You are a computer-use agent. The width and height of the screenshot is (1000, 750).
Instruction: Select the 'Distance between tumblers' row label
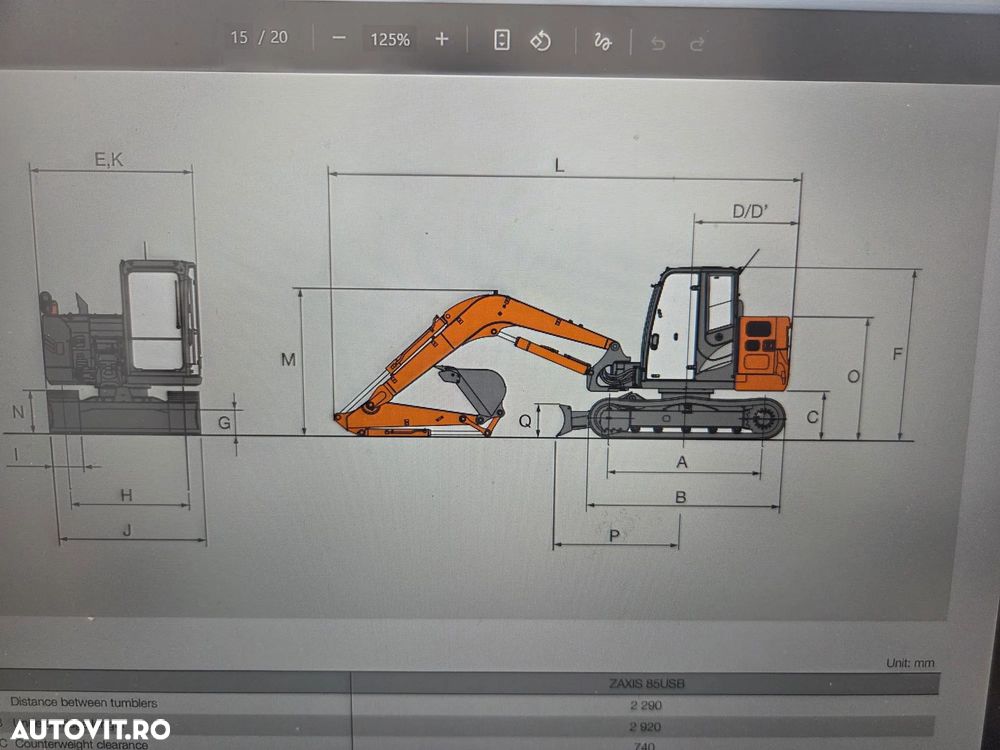tap(84, 703)
